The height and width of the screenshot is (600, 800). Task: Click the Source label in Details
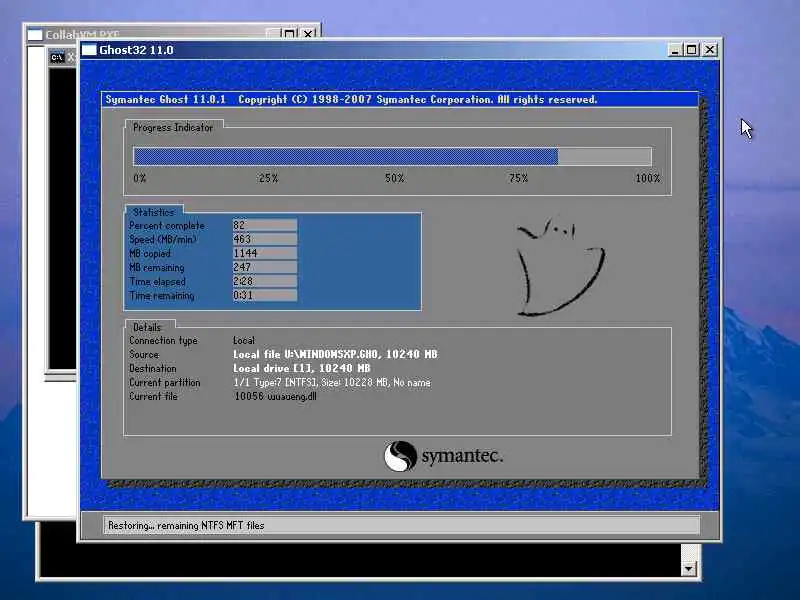pos(144,354)
